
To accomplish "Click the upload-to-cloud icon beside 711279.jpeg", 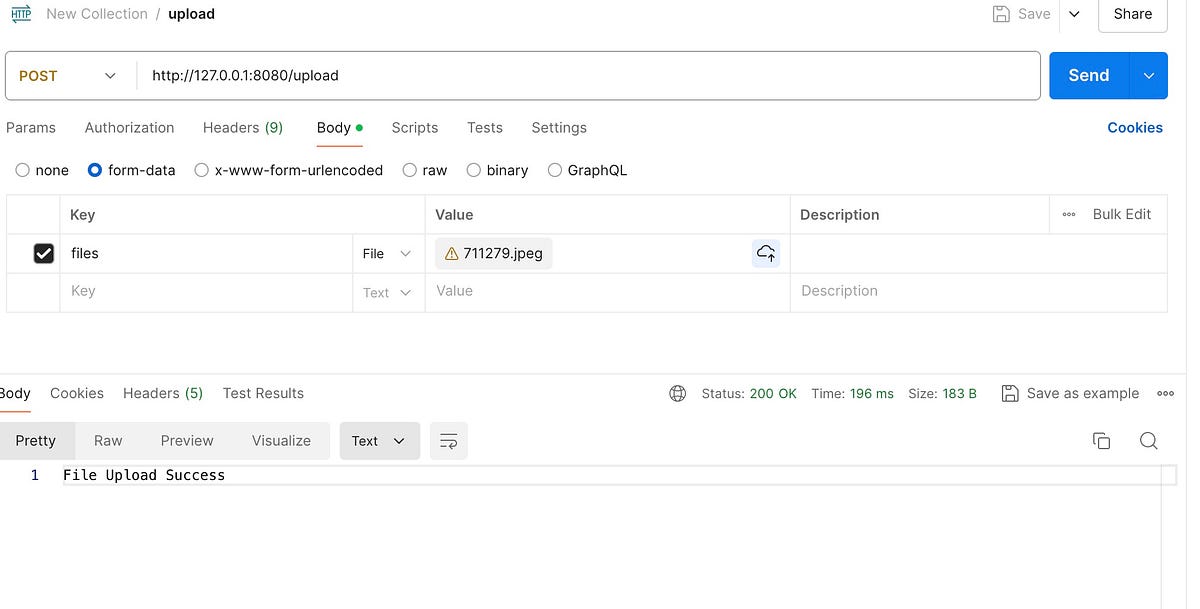I will pyautogui.click(x=766, y=253).
